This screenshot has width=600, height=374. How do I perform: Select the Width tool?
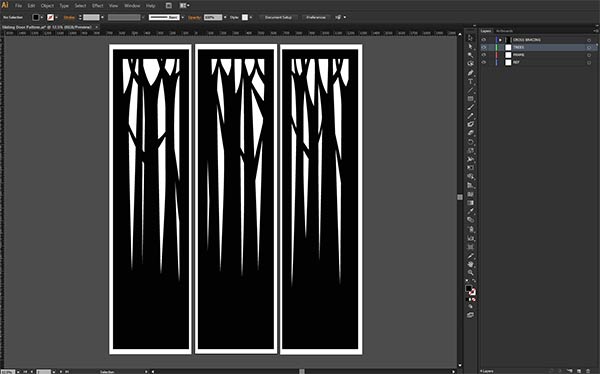pos(470,159)
